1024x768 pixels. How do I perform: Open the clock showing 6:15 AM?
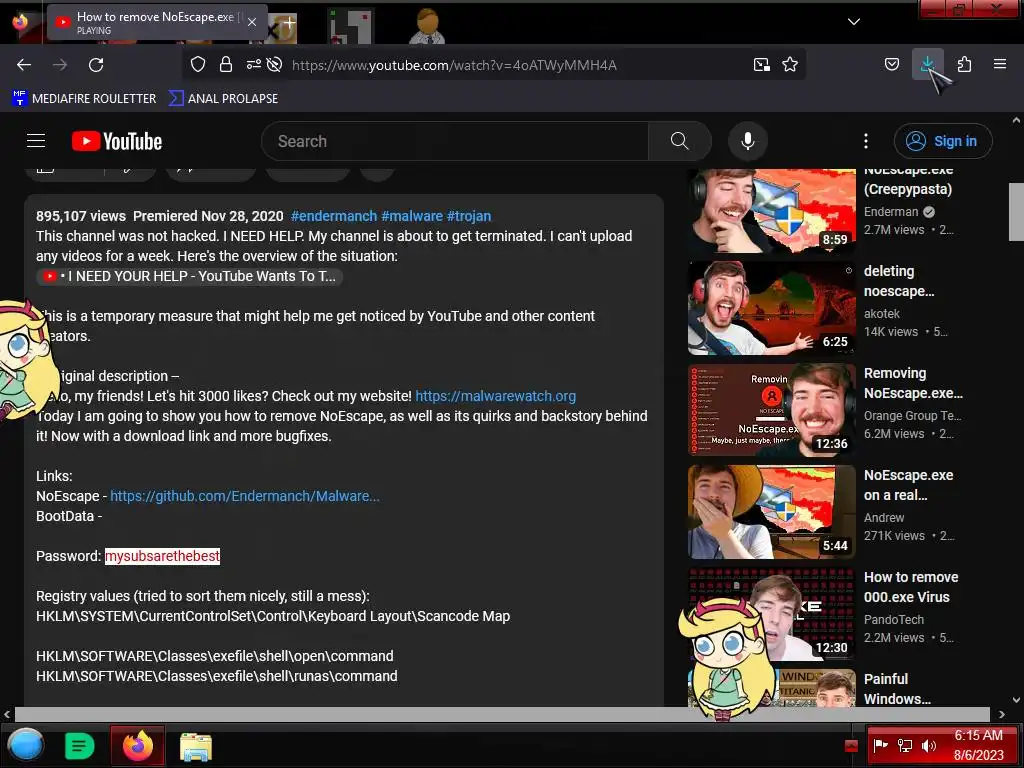tap(978, 745)
